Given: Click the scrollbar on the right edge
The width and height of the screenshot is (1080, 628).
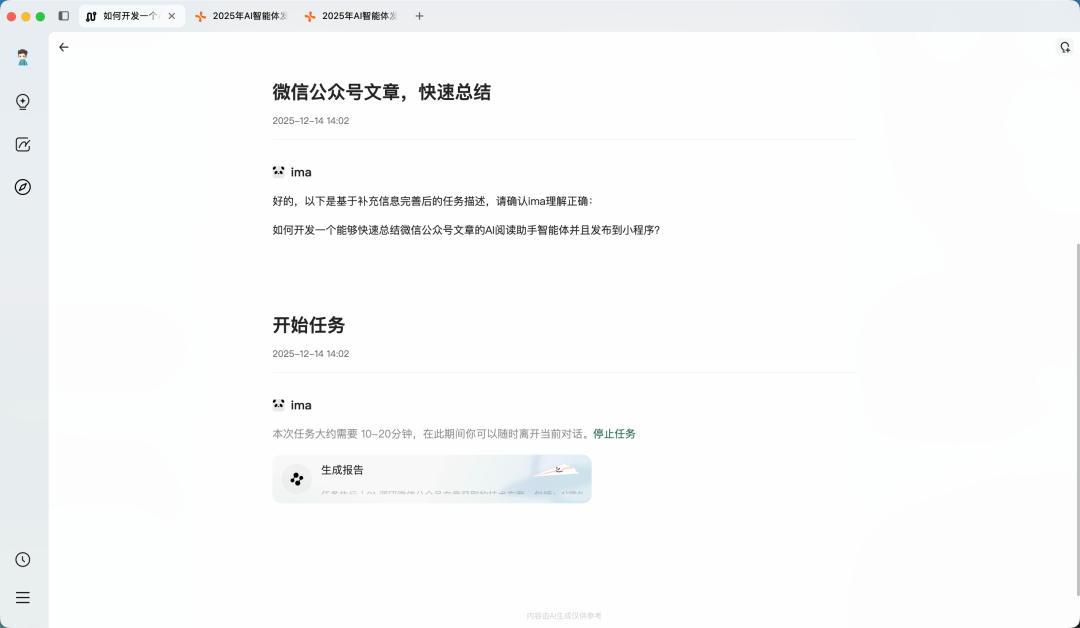Looking at the screenshot, I should 1076,300.
